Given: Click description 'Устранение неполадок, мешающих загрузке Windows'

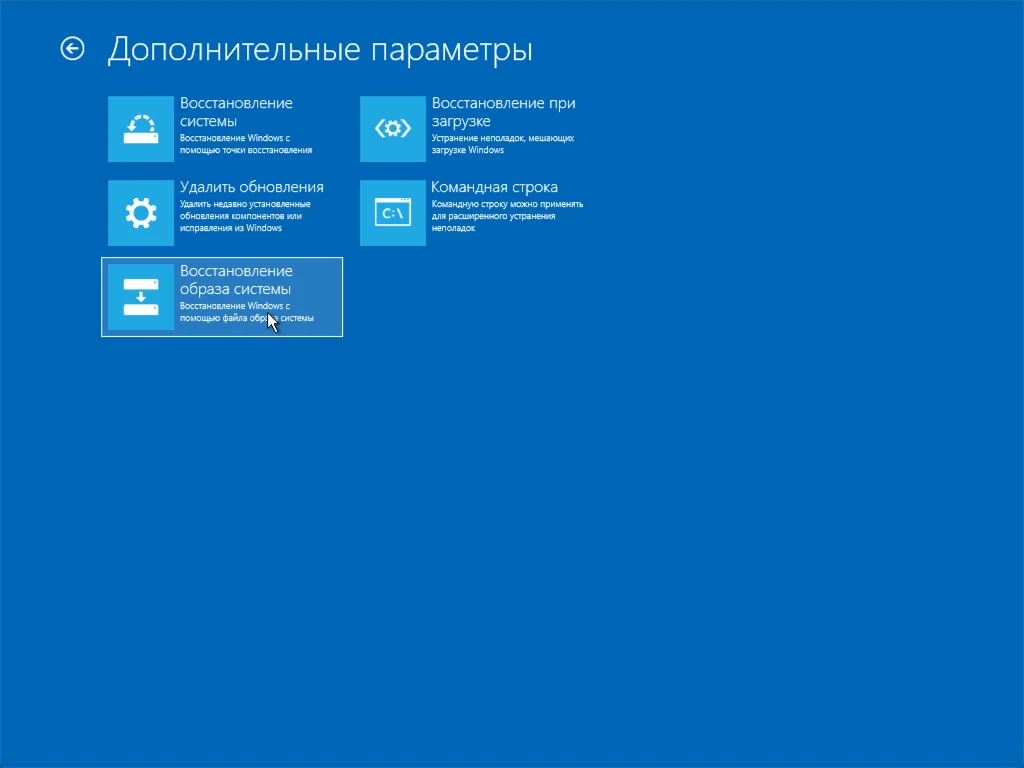Looking at the screenshot, I should (x=503, y=144).
